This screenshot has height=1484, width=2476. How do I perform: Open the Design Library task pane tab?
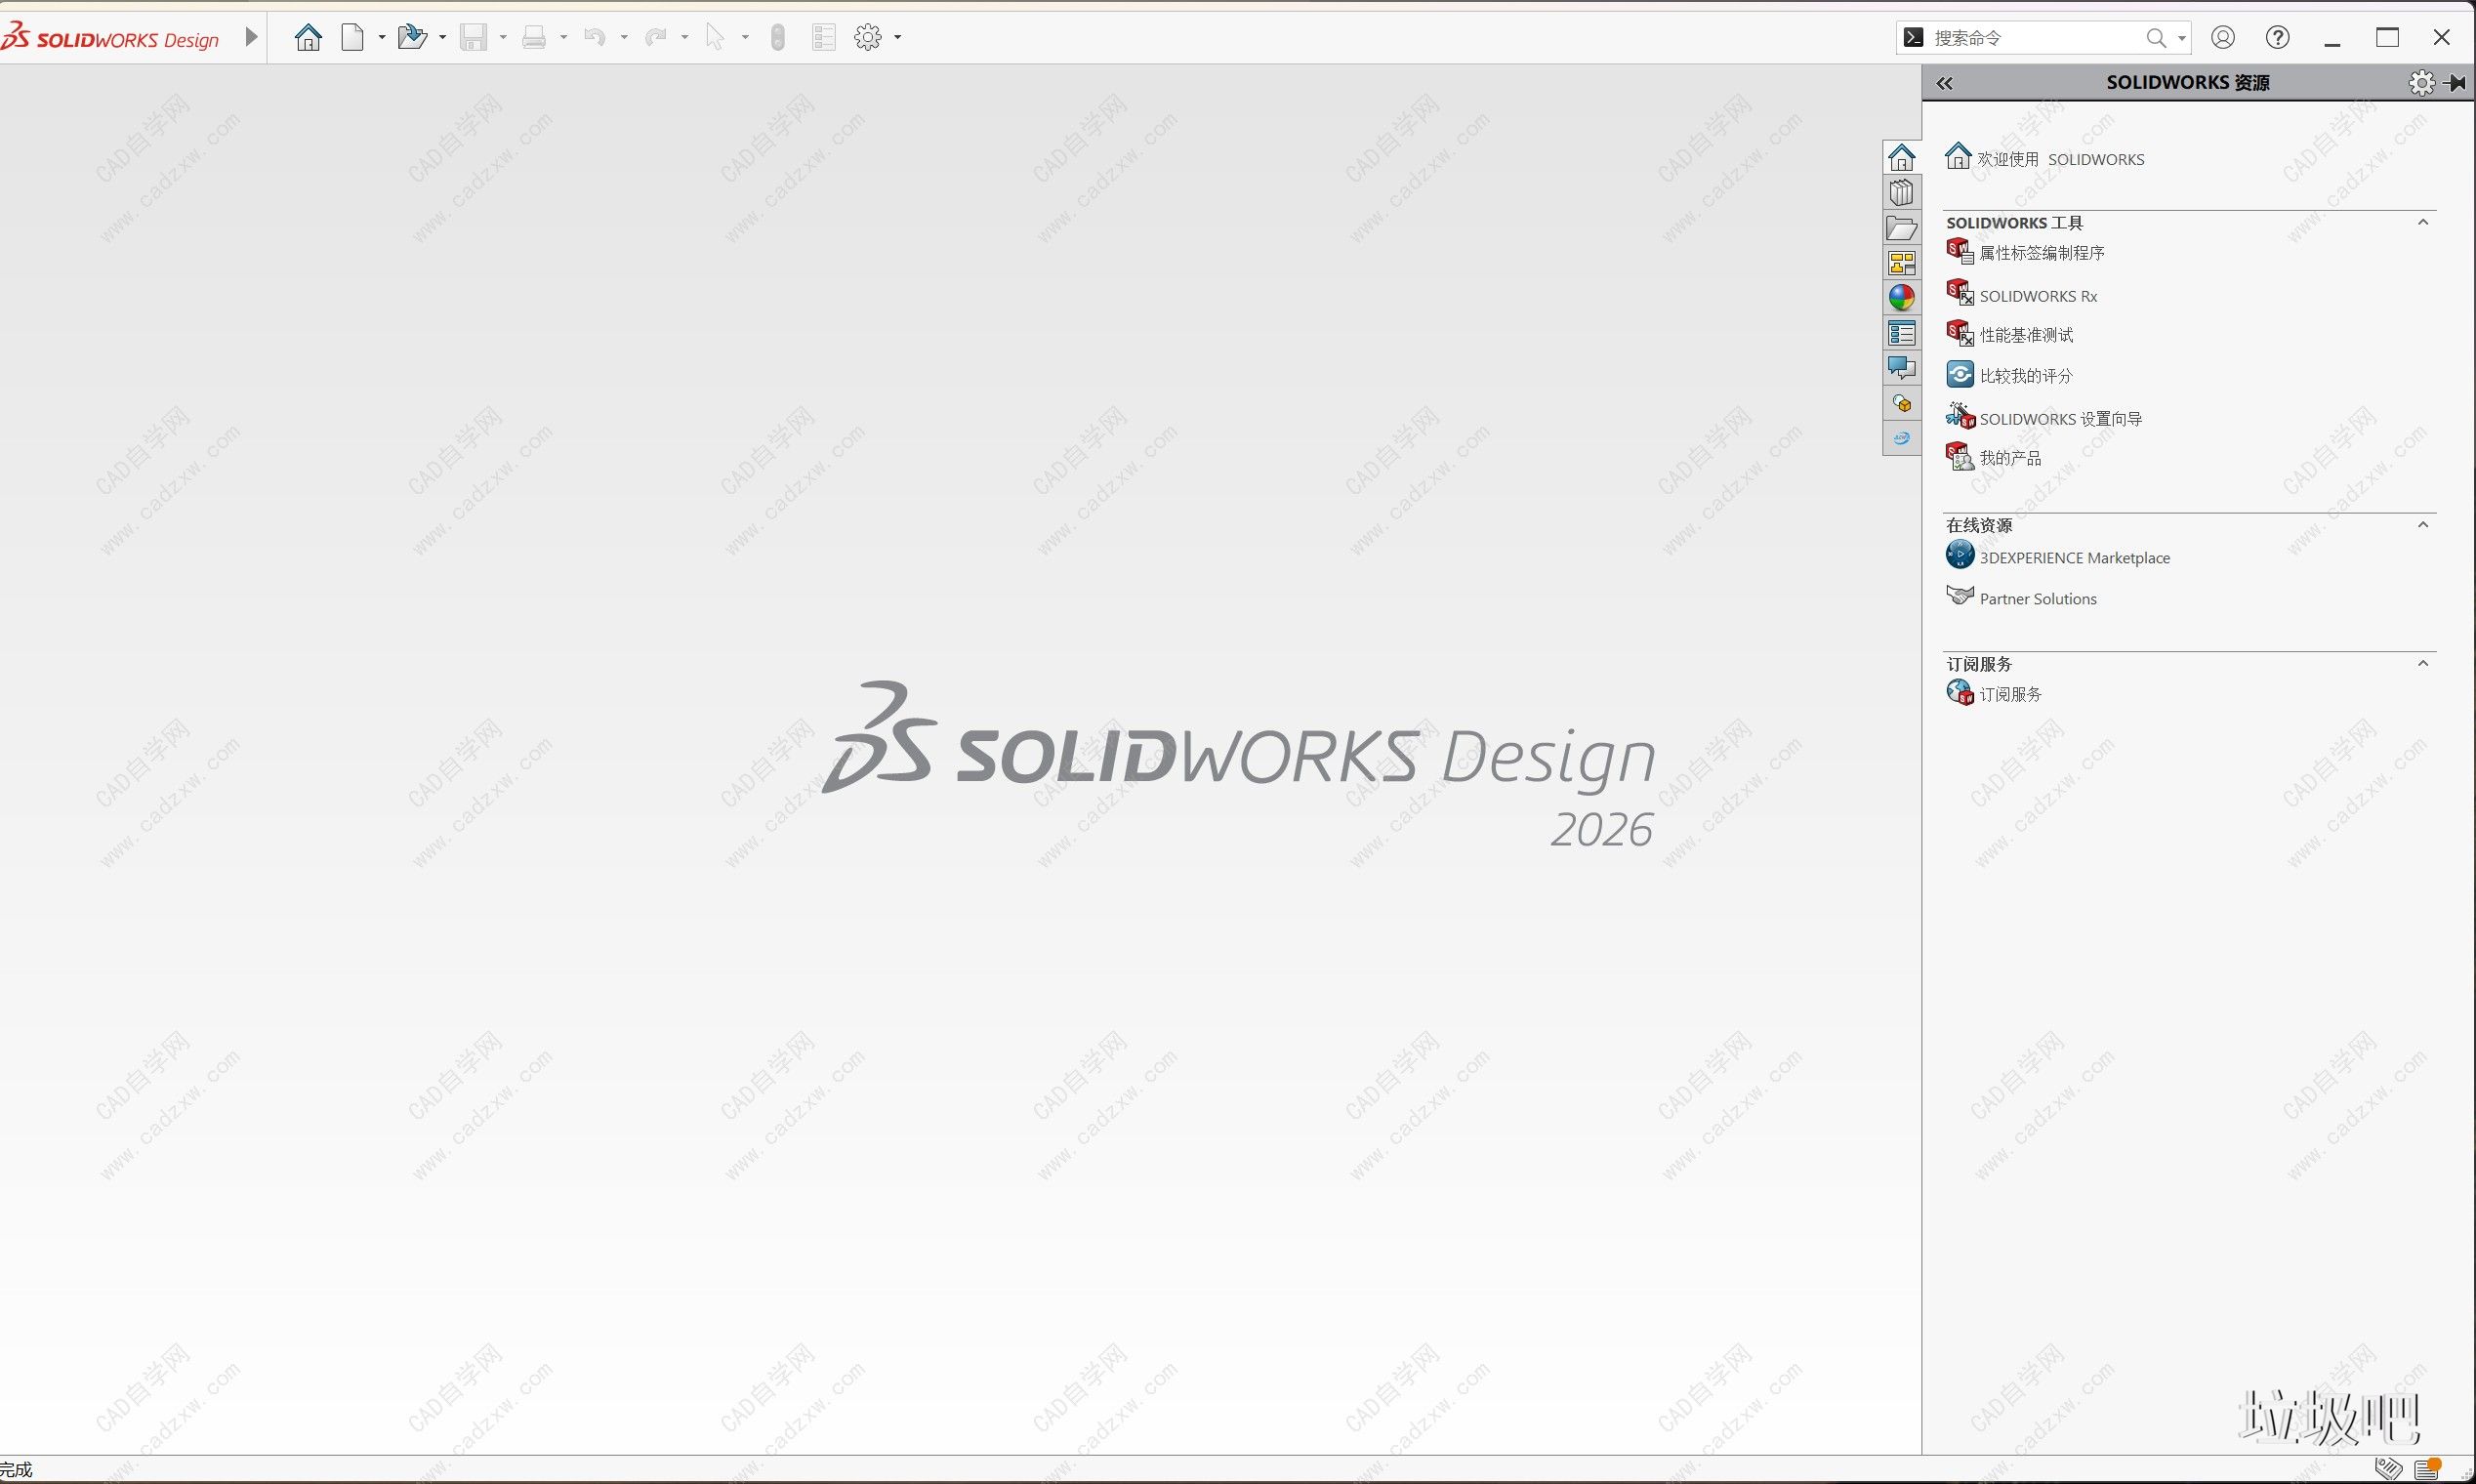click(x=1901, y=193)
